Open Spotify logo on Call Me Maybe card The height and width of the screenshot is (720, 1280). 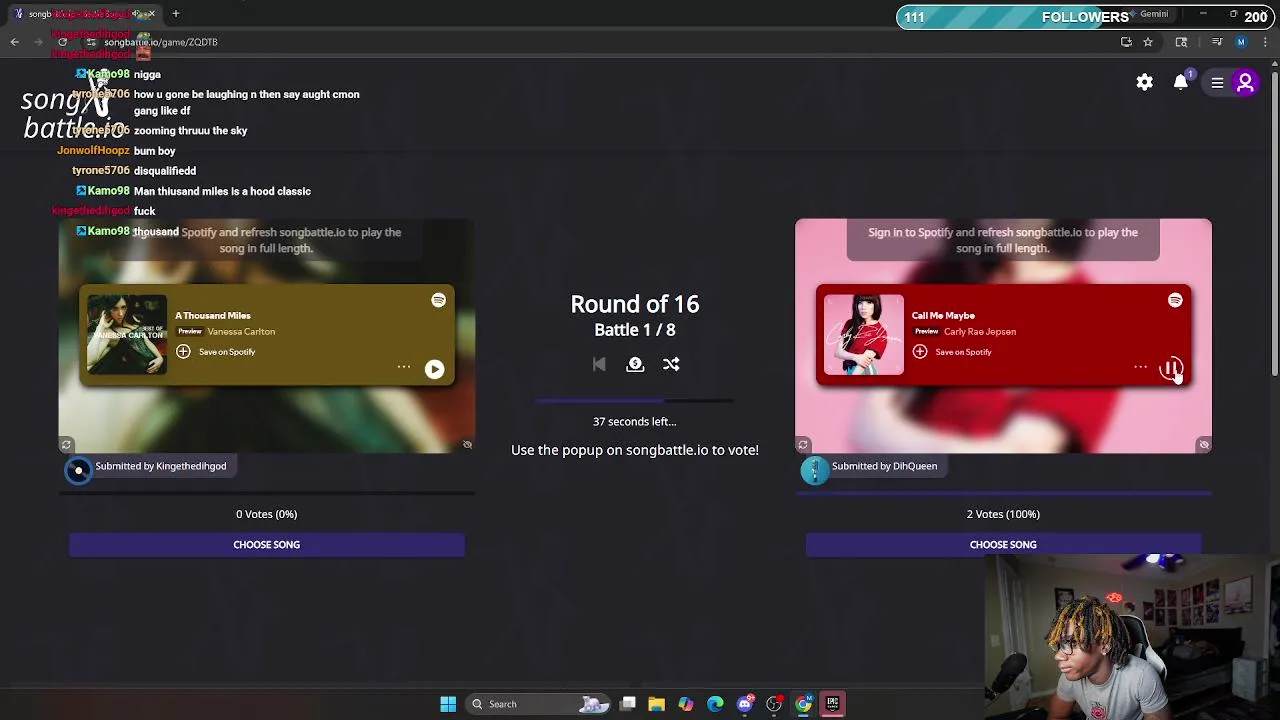[1175, 300]
